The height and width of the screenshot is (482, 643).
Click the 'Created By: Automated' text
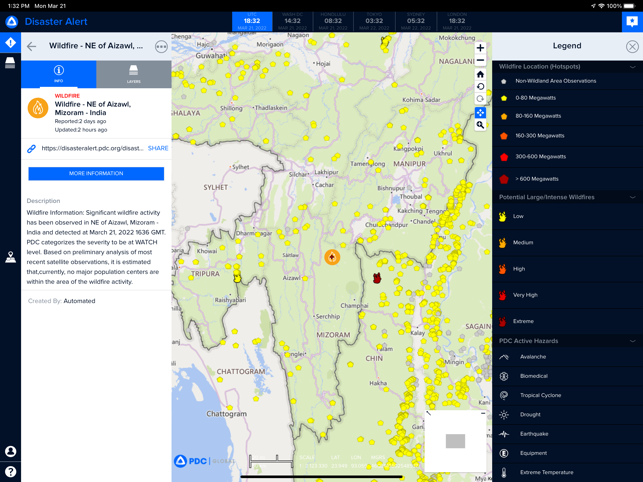coord(62,301)
